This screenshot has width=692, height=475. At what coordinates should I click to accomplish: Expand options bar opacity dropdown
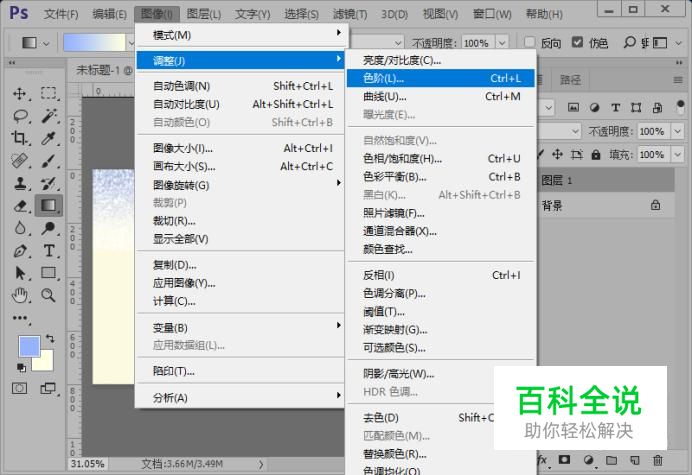pos(502,43)
